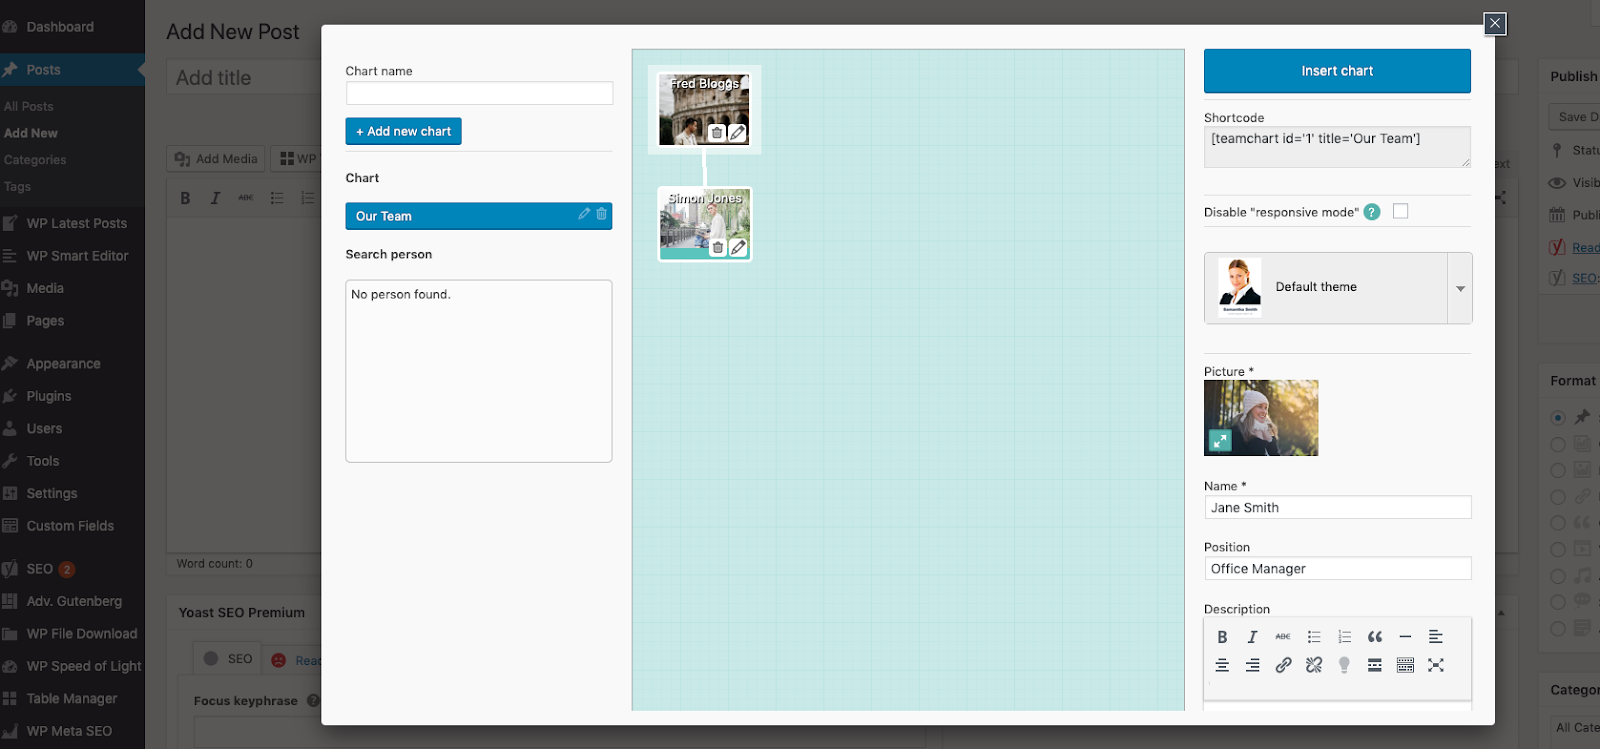
Task: Open the Categories submenu link
Action: coord(35,160)
